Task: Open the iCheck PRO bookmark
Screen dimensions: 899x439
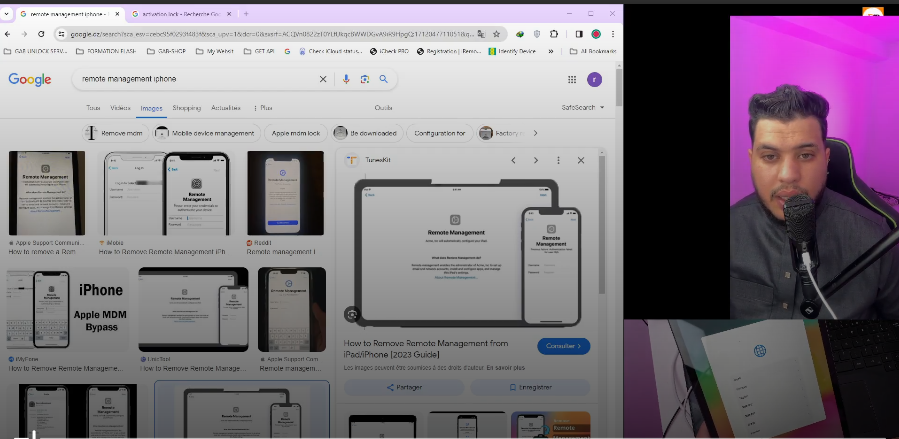Action: [389, 51]
